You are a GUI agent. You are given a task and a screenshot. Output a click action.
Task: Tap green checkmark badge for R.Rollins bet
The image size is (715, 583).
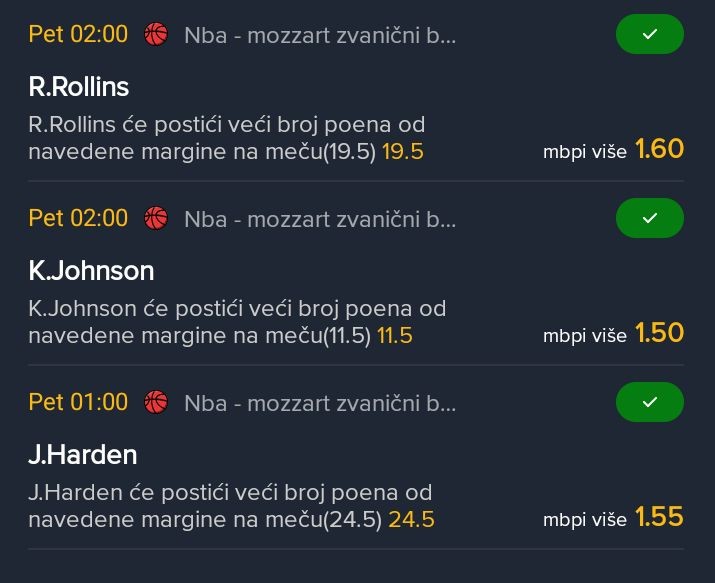[649, 35]
